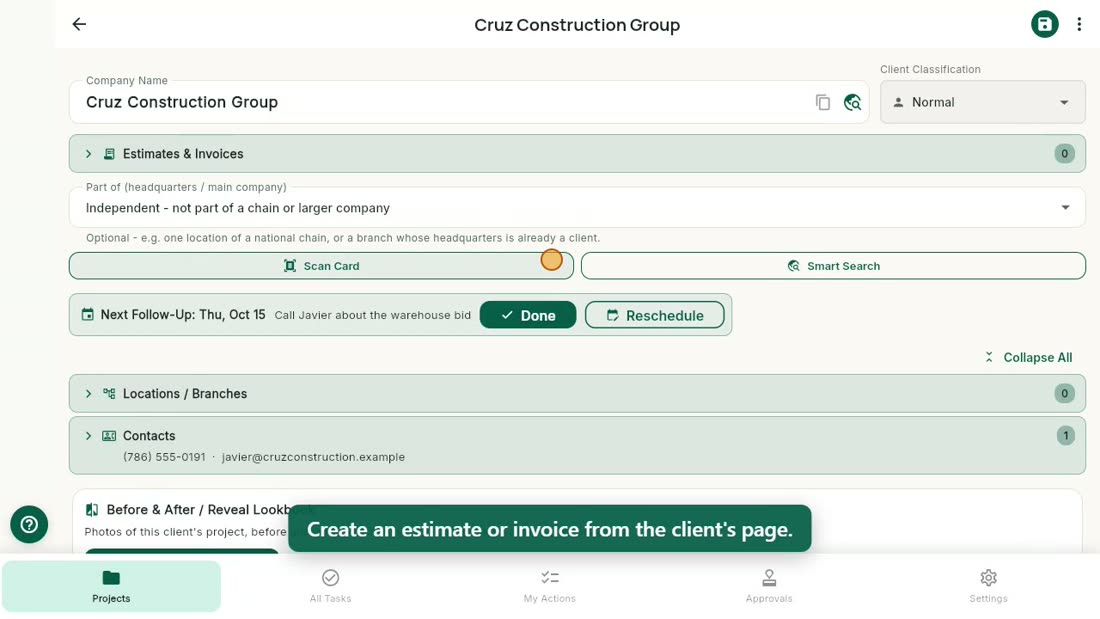
Task: Click the phone number (786) 555-0191
Action: 164,457
